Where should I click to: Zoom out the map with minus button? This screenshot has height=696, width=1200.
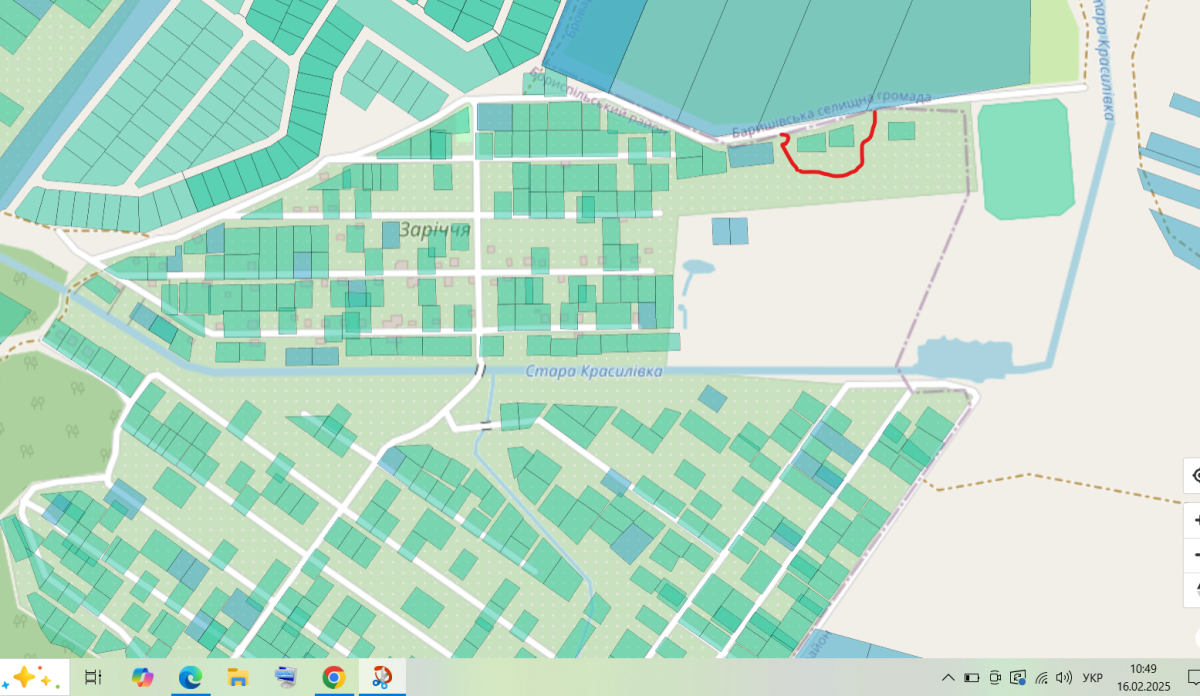[x=1193, y=554]
